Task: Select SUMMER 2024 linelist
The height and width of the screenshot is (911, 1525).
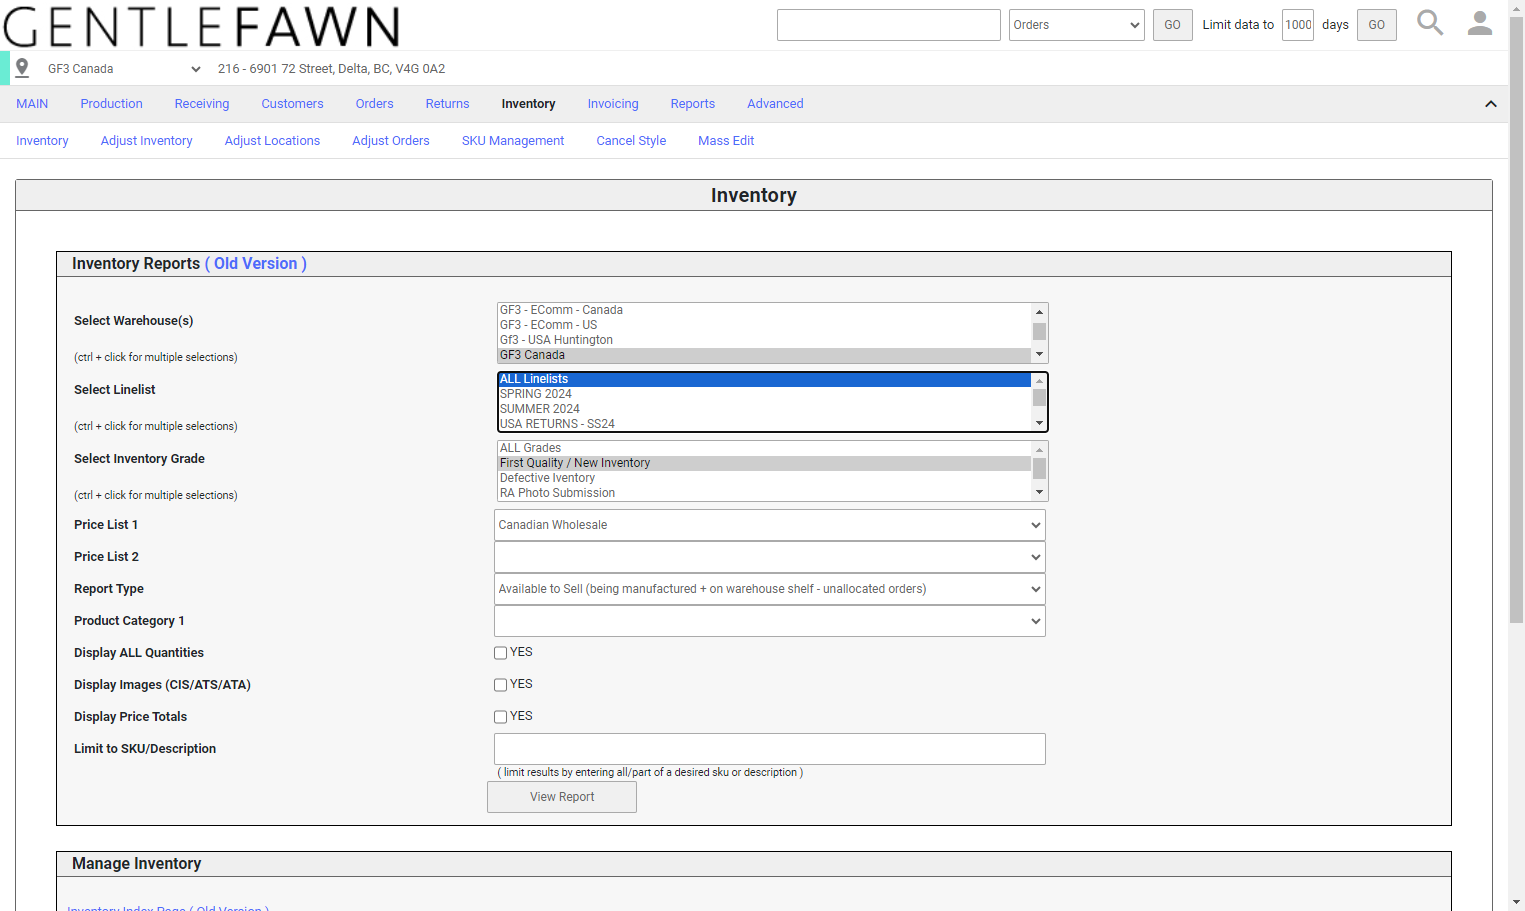Action: [x=764, y=409]
